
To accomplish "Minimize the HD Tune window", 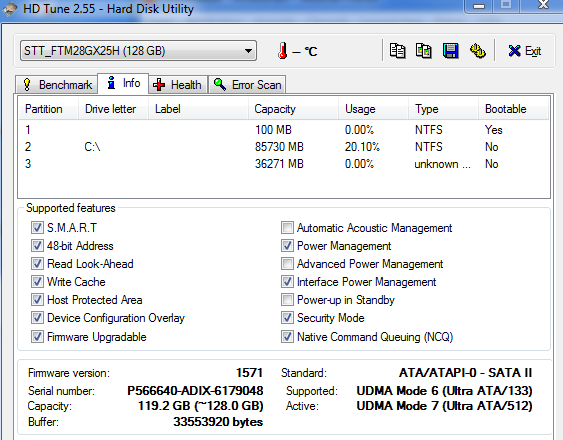I will [x=479, y=6].
